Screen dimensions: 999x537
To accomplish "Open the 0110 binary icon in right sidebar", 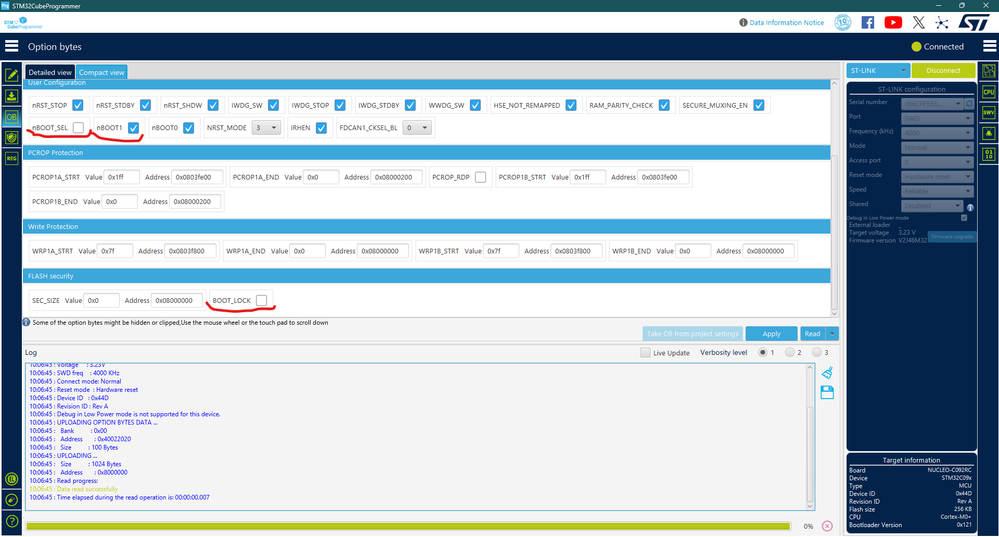I will click(x=989, y=154).
